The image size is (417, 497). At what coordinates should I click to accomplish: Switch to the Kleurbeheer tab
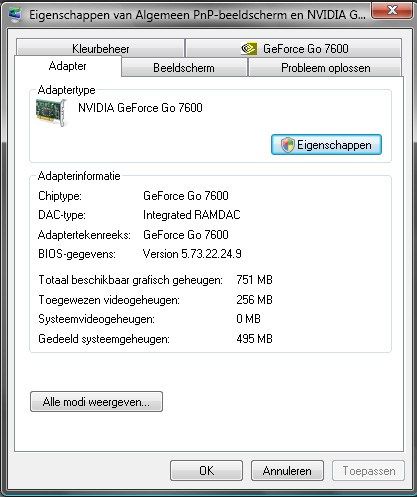click(100, 49)
